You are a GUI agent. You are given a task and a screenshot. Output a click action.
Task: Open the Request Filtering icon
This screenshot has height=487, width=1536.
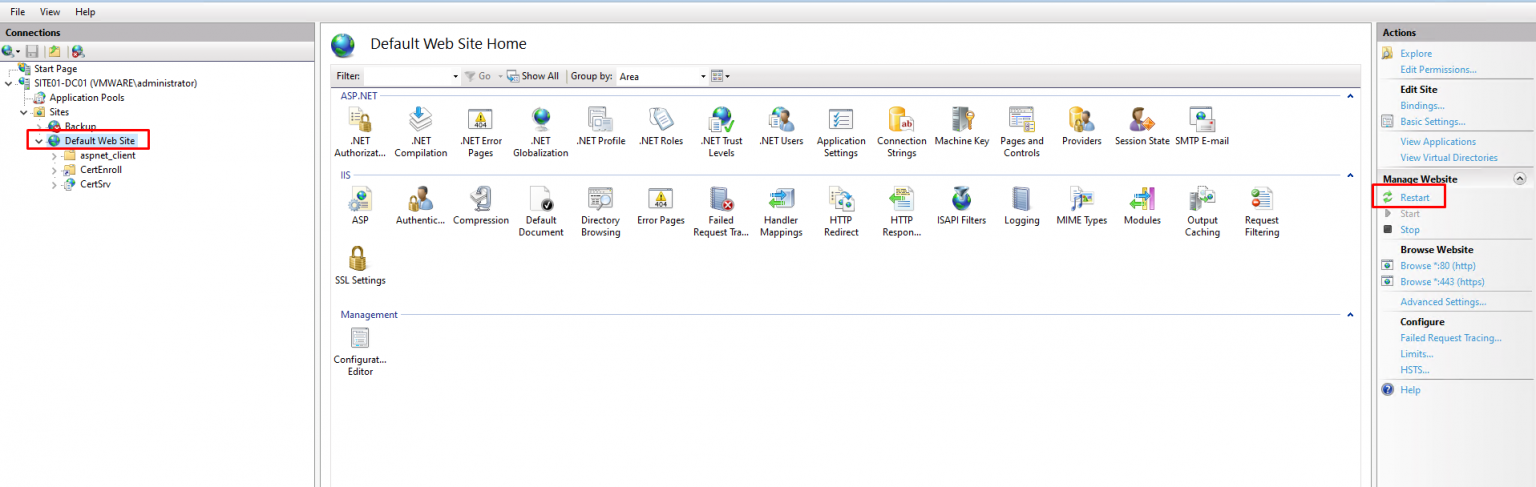[1261, 199]
